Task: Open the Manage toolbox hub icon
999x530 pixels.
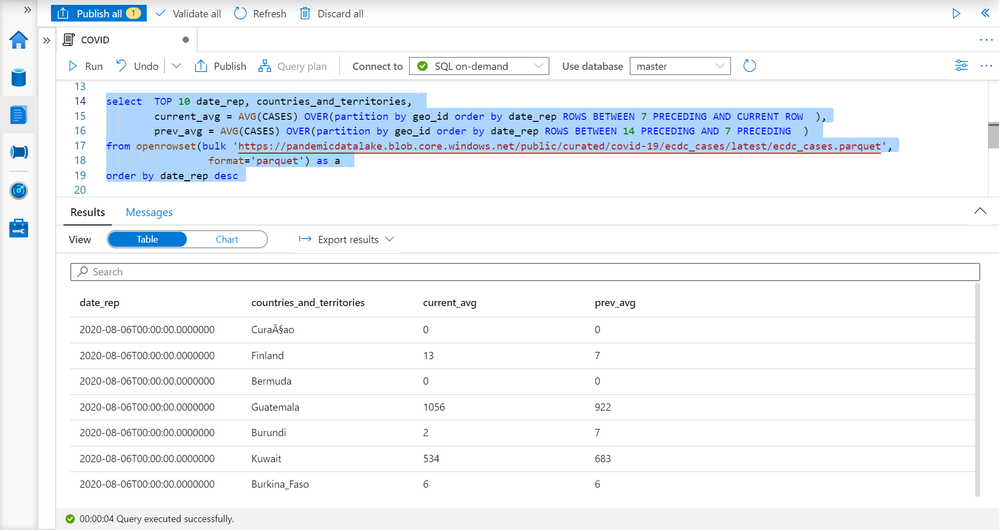Action: click(x=18, y=228)
